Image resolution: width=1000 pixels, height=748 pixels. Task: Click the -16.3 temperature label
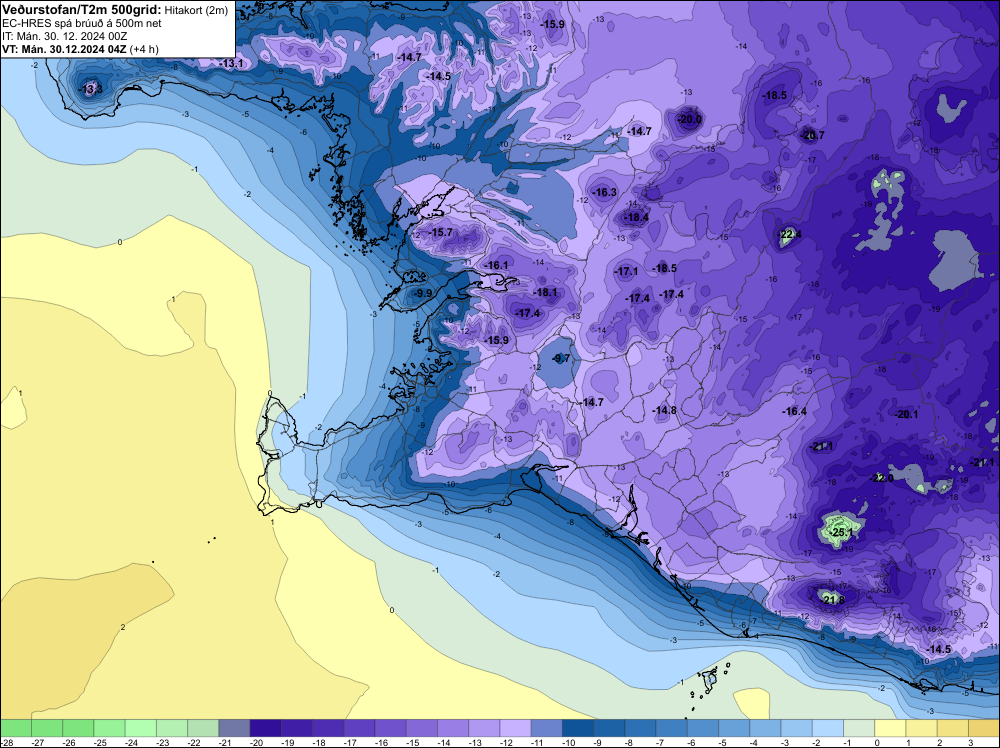605,192
